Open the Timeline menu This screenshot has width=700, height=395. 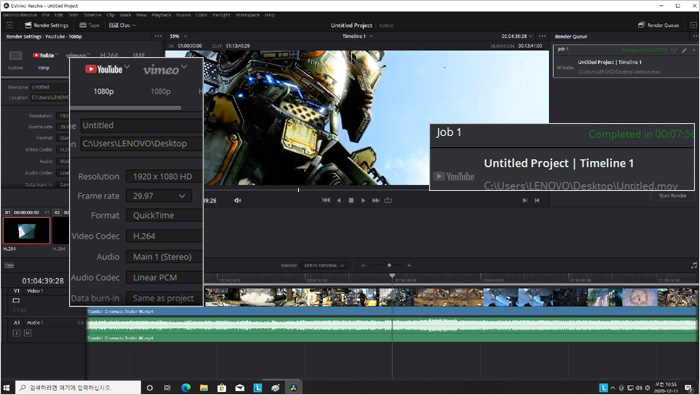coord(92,15)
